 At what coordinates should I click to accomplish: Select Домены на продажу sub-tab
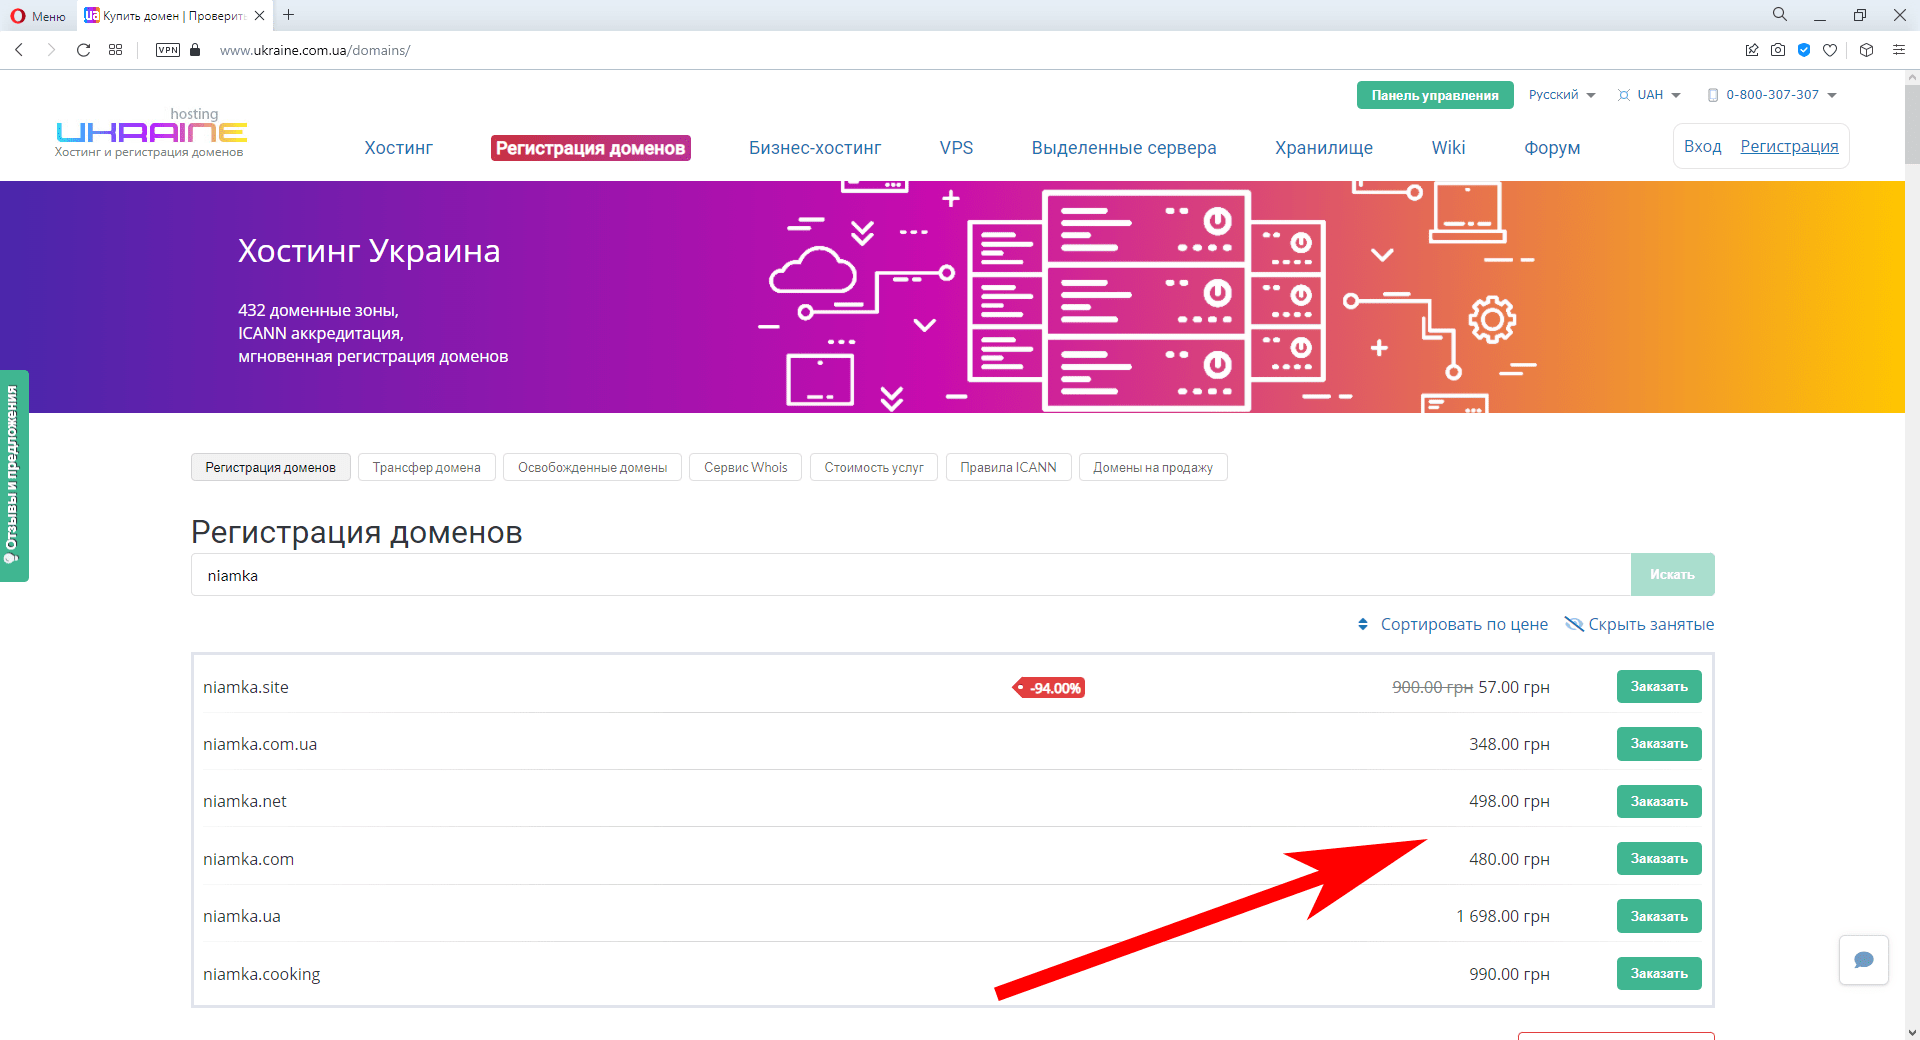[x=1153, y=467]
